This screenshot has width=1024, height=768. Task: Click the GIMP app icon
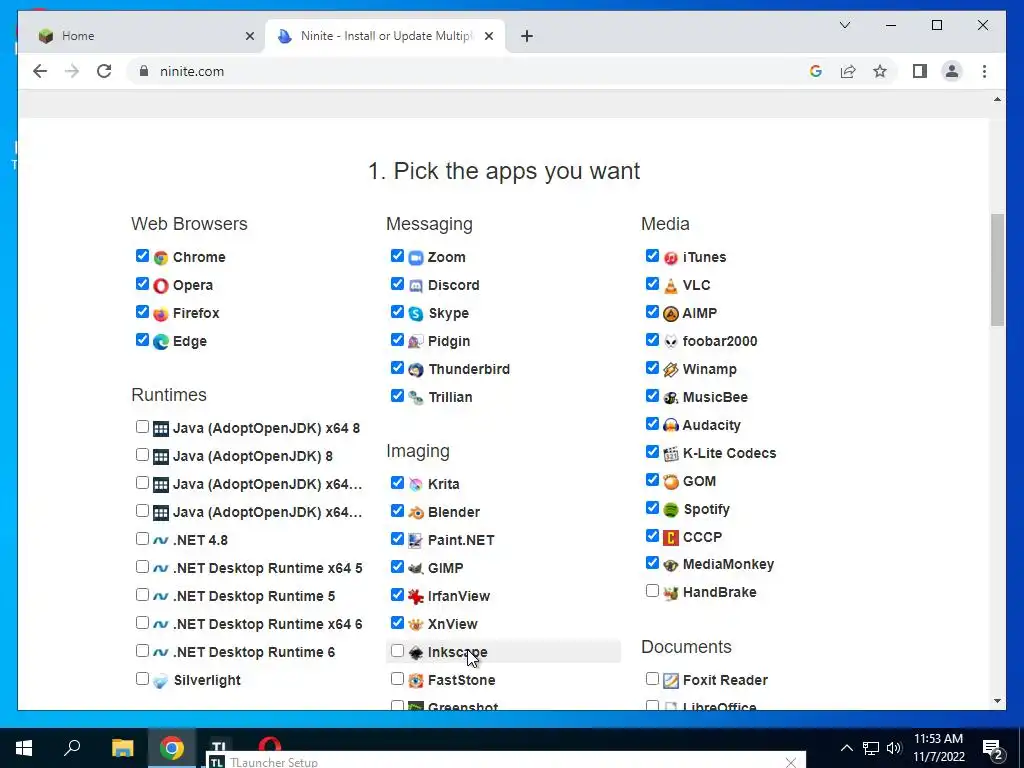coord(416,568)
